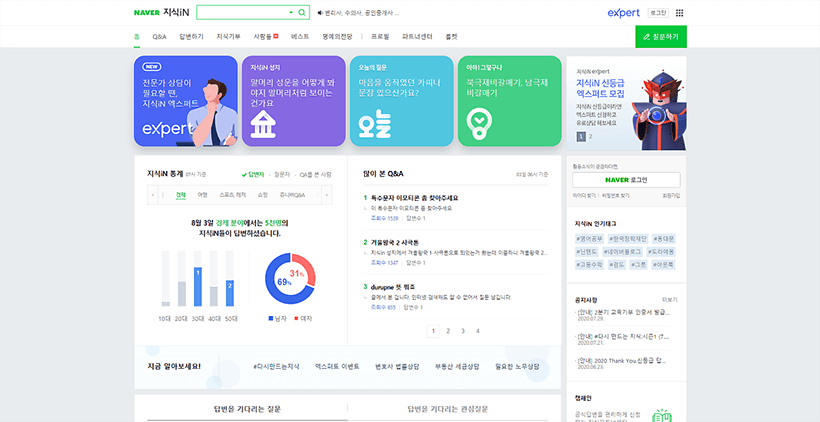Click the 30대 bar in the age chart
The image size is (820, 422).
(x=198, y=286)
